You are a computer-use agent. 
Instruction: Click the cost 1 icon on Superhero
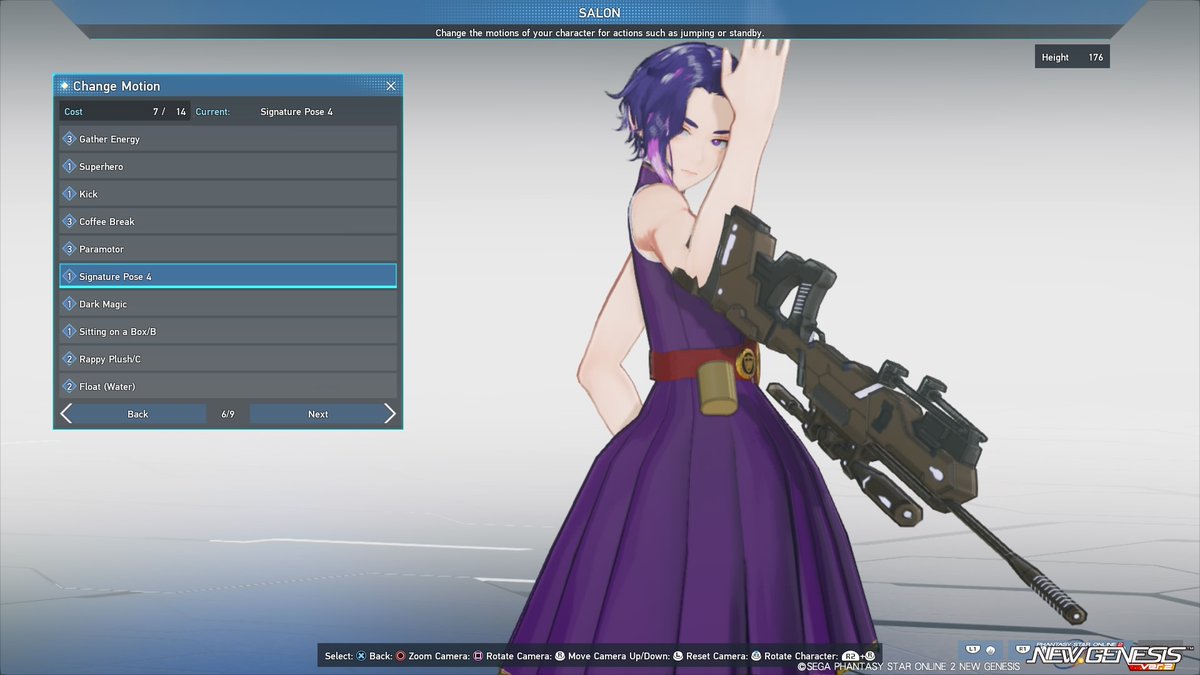[x=70, y=166]
